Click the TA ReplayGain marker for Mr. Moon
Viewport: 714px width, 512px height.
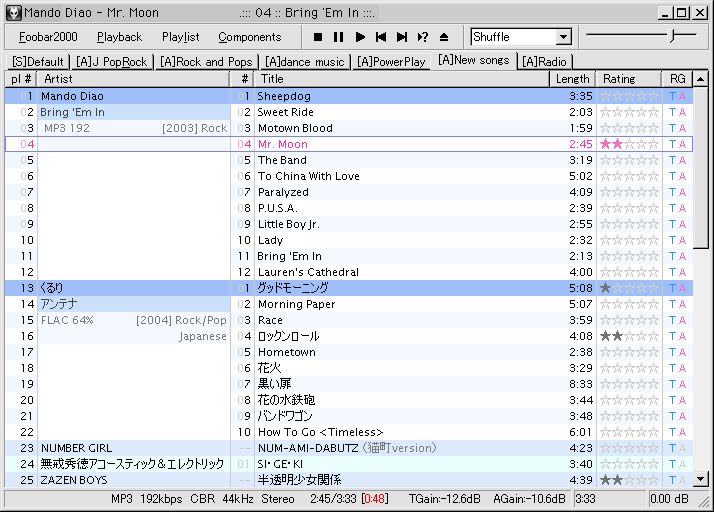click(x=677, y=144)
